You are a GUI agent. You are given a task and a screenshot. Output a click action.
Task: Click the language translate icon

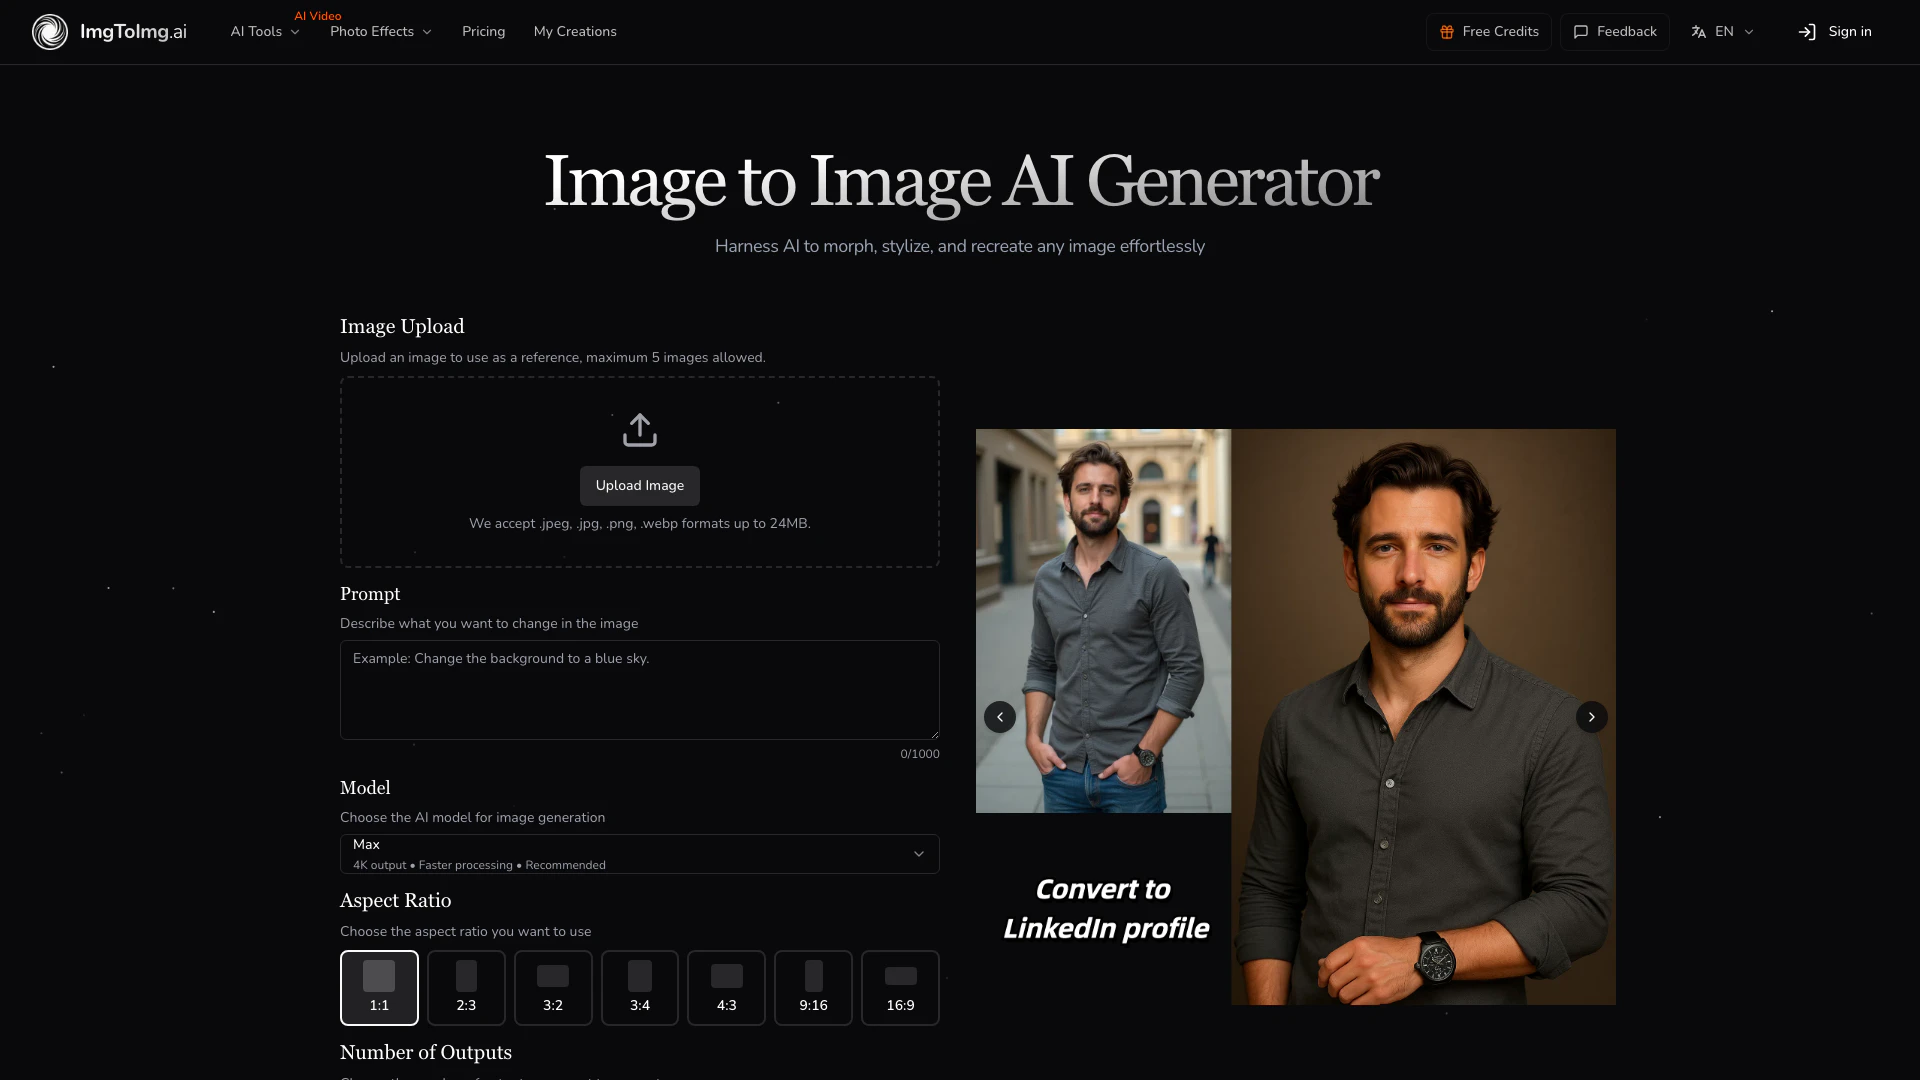[1698, 32]
